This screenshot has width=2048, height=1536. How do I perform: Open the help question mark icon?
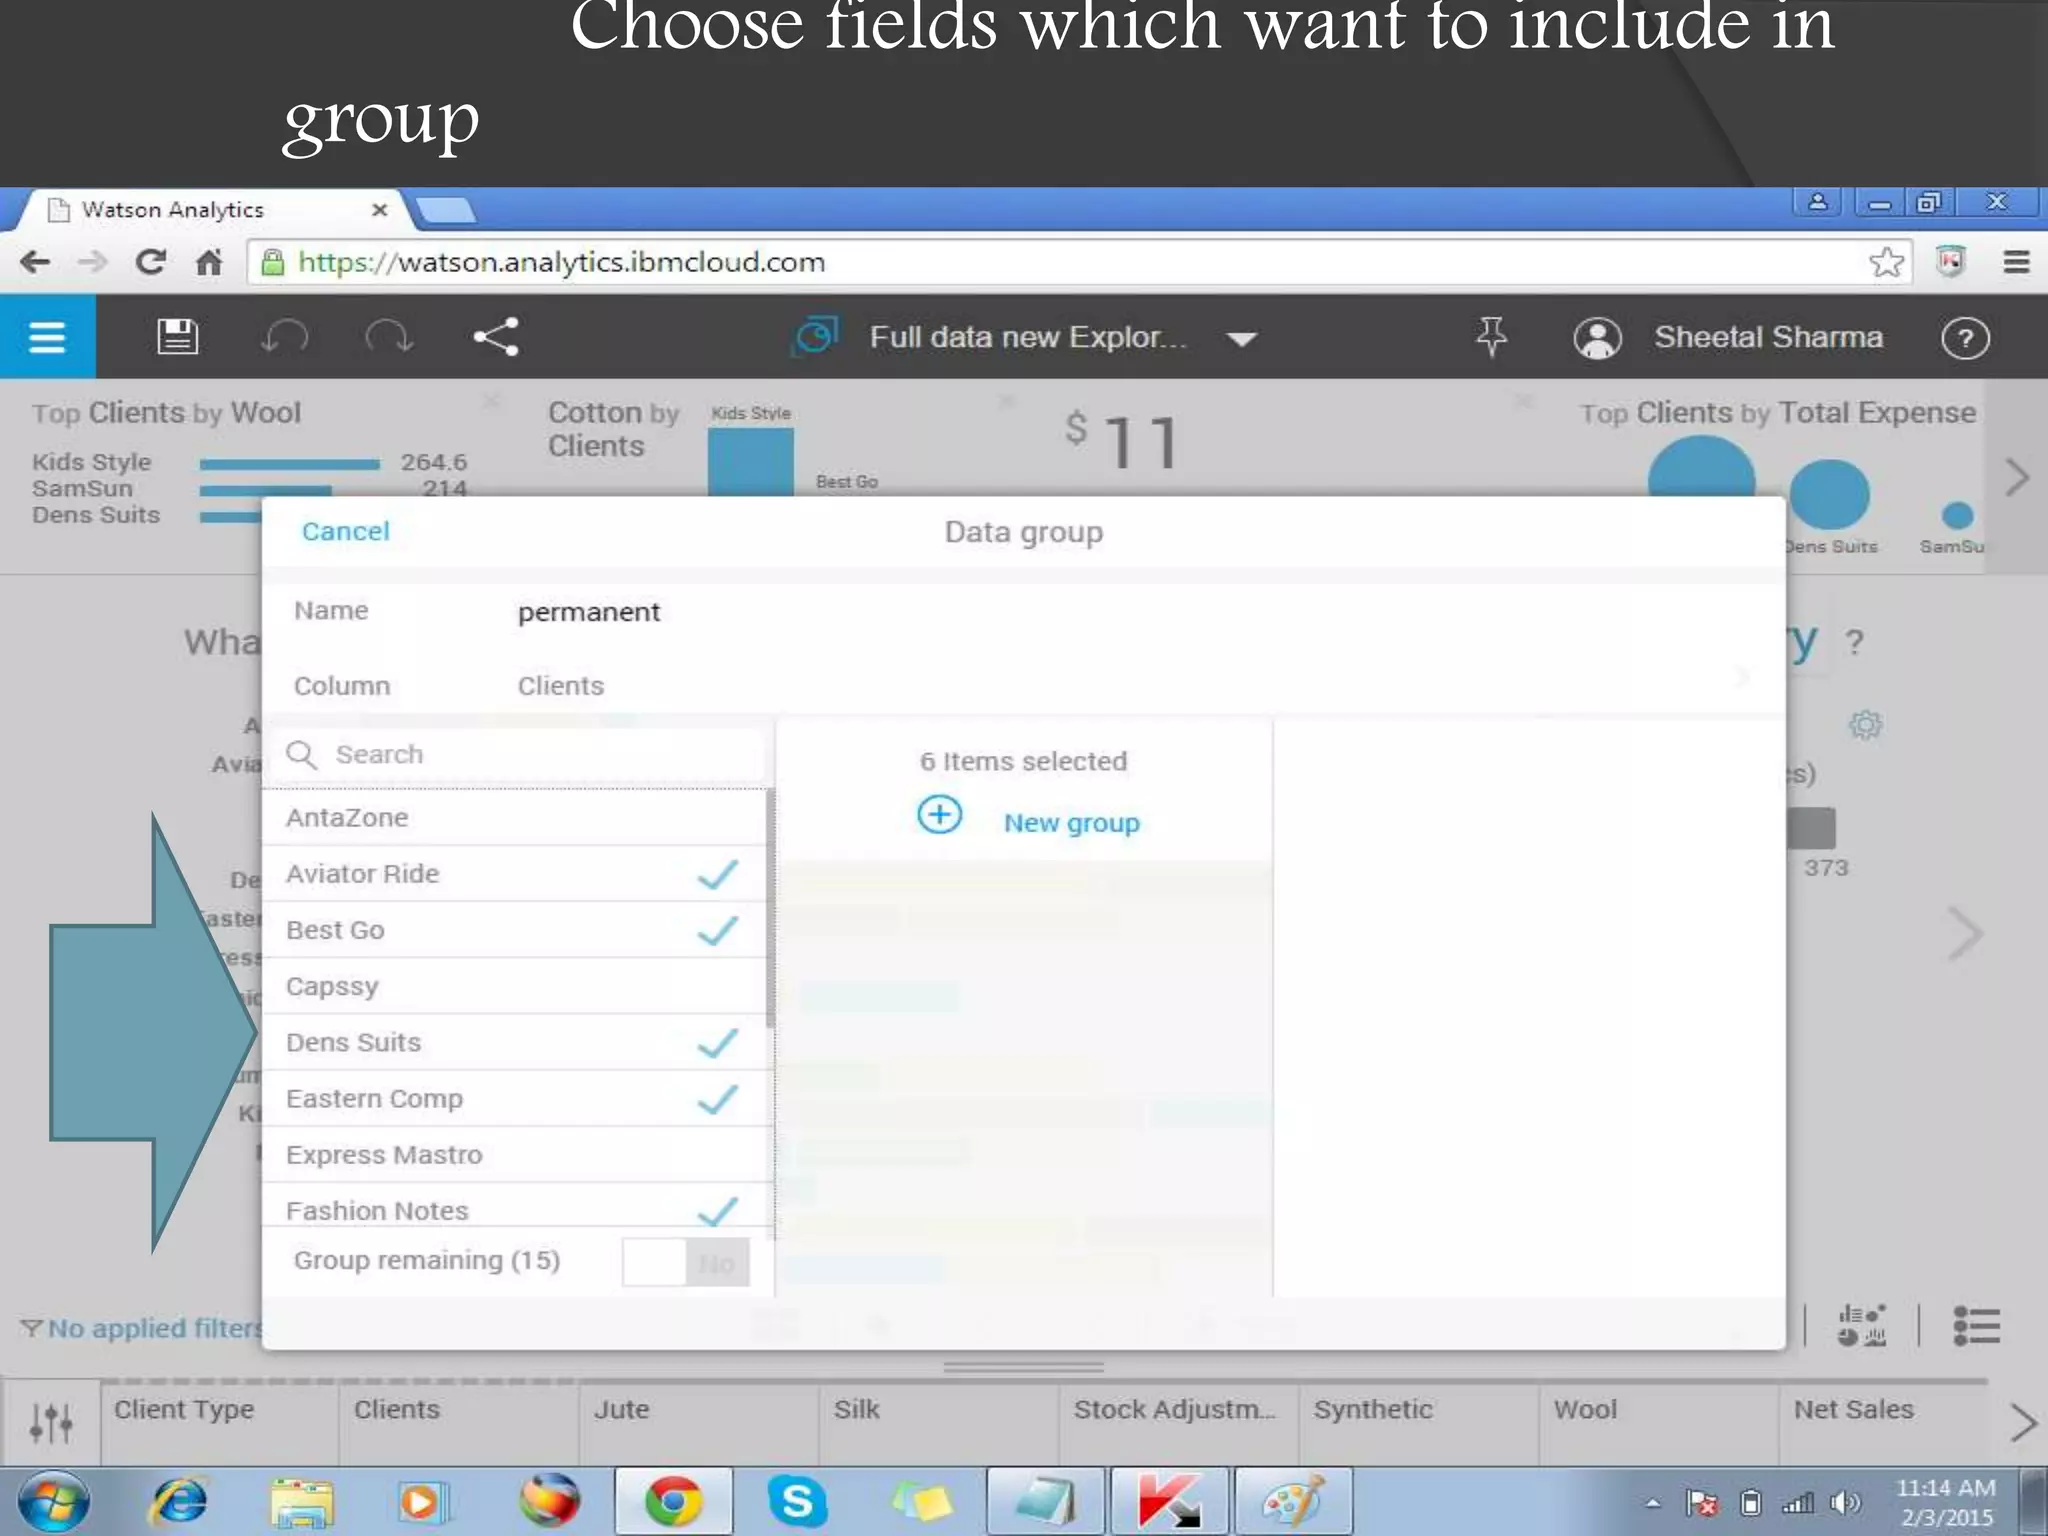(1965, 338)
